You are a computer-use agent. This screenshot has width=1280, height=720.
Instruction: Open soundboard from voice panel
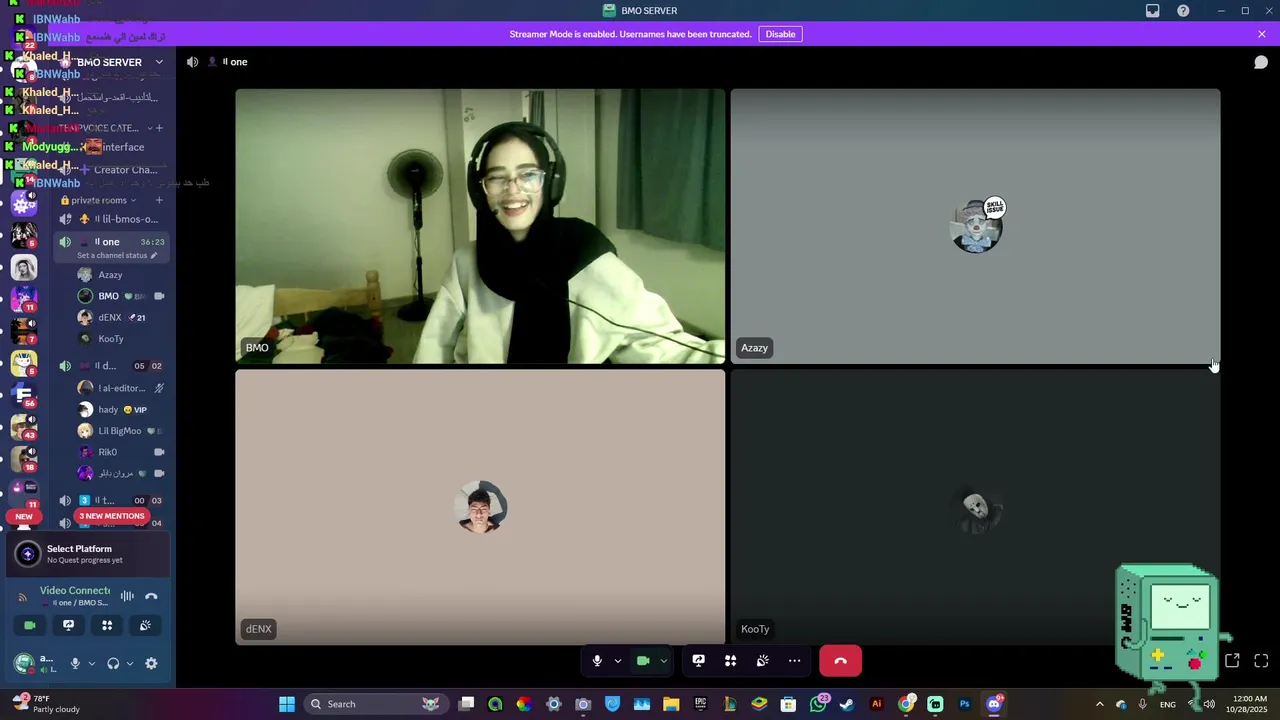[x=145, y=625]
